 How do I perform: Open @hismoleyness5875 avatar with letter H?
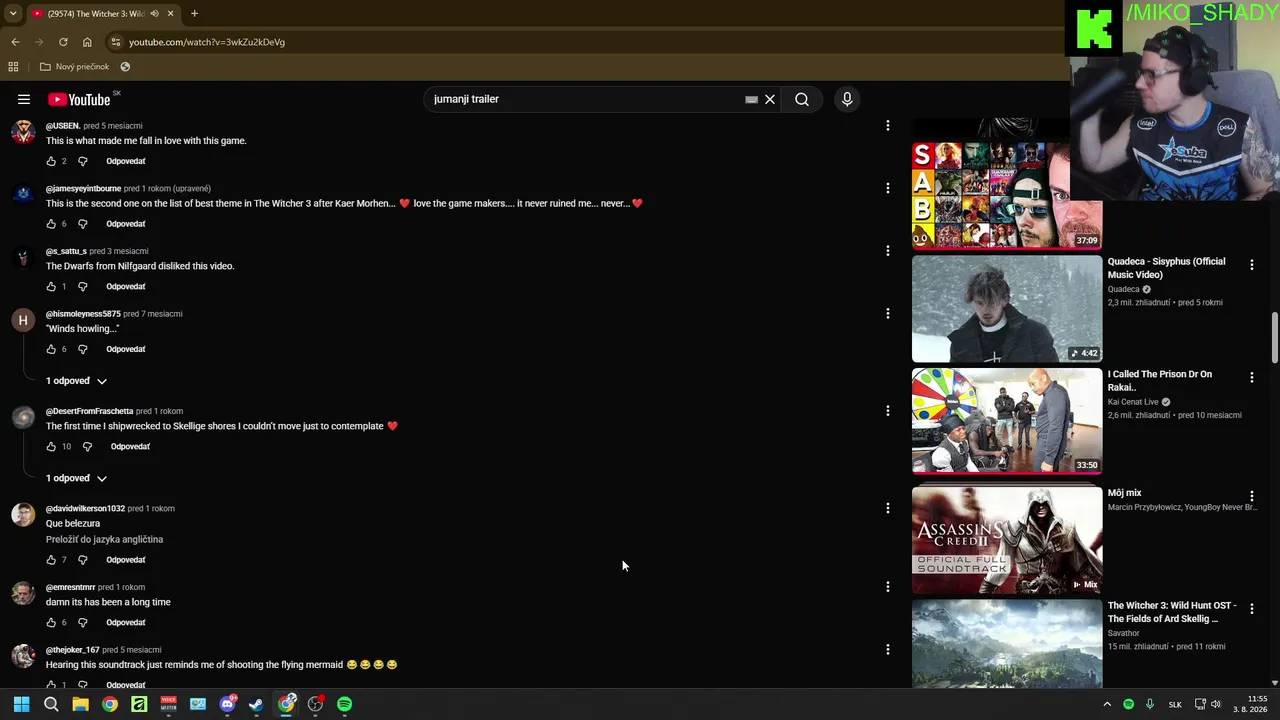[x=23, y=321]
